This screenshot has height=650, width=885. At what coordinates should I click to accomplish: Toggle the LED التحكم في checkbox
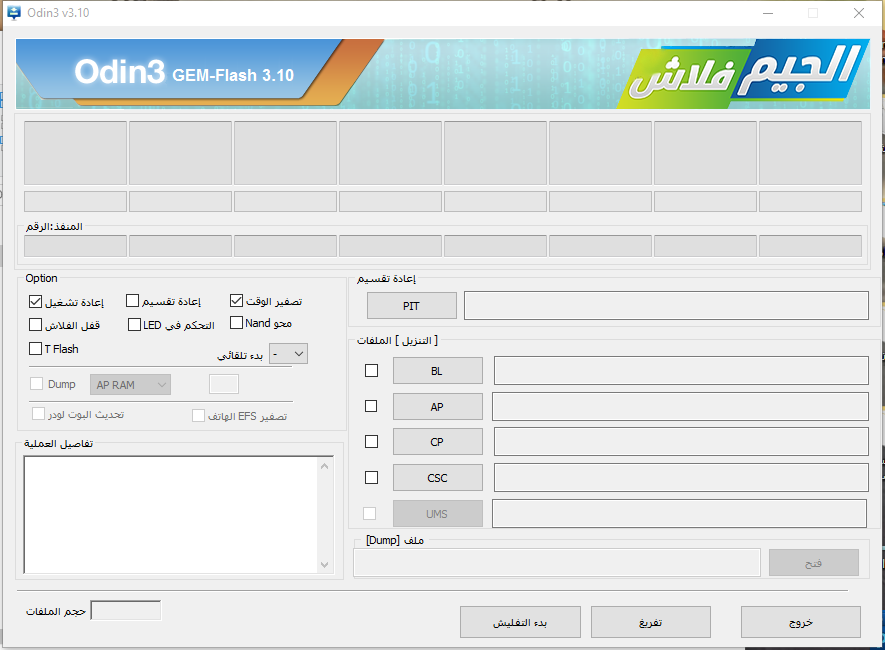pos(134,324)
